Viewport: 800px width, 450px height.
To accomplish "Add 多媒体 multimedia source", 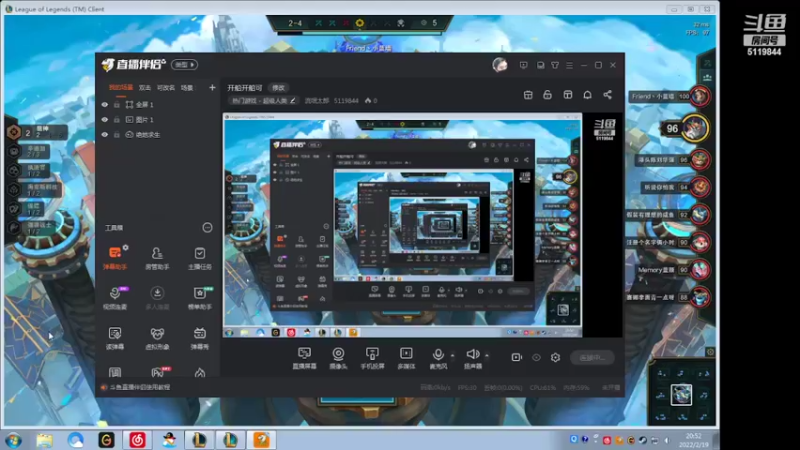I will (406, 358).
